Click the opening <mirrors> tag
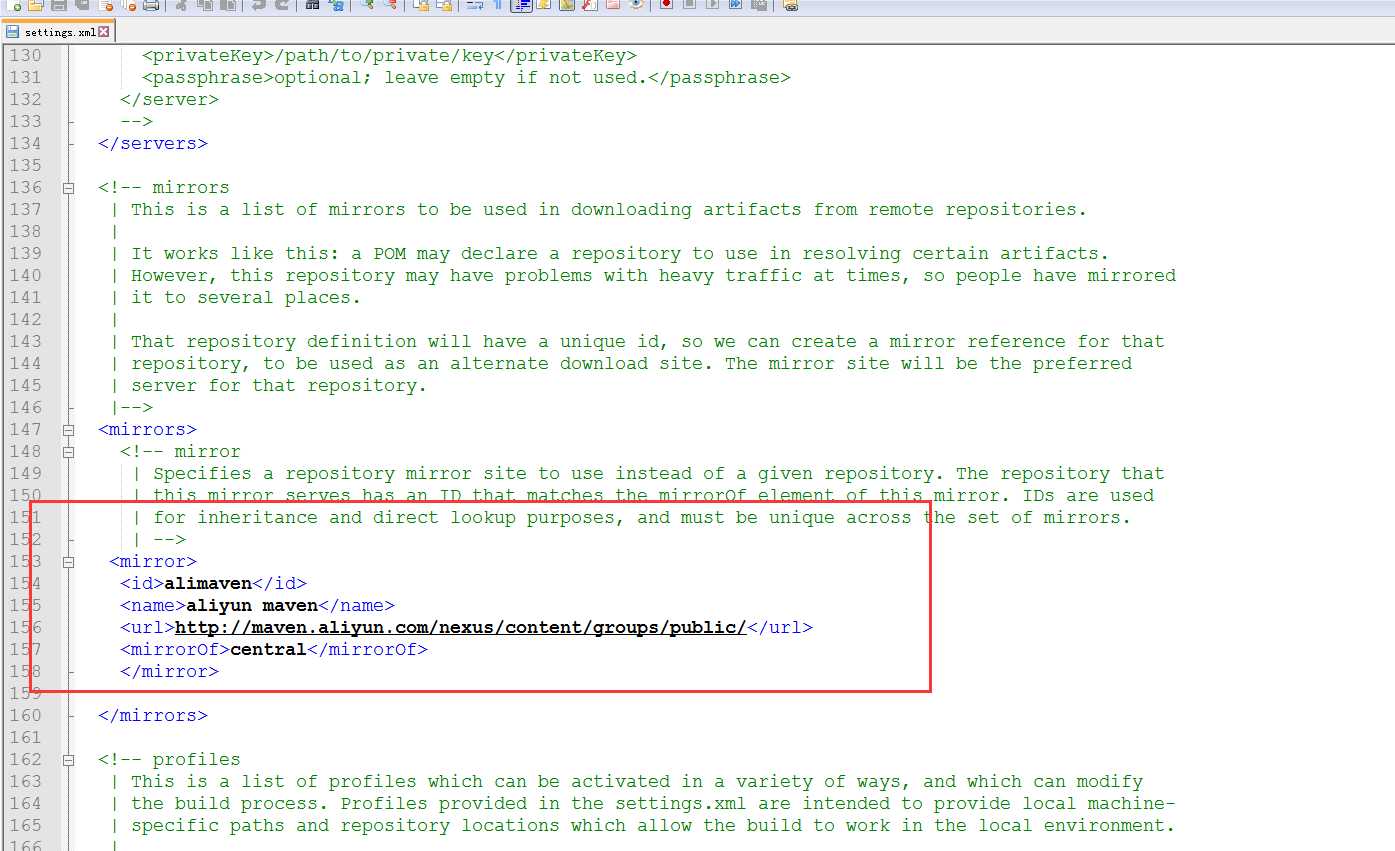The image size is (1395, 851). (x=147, y=429)
